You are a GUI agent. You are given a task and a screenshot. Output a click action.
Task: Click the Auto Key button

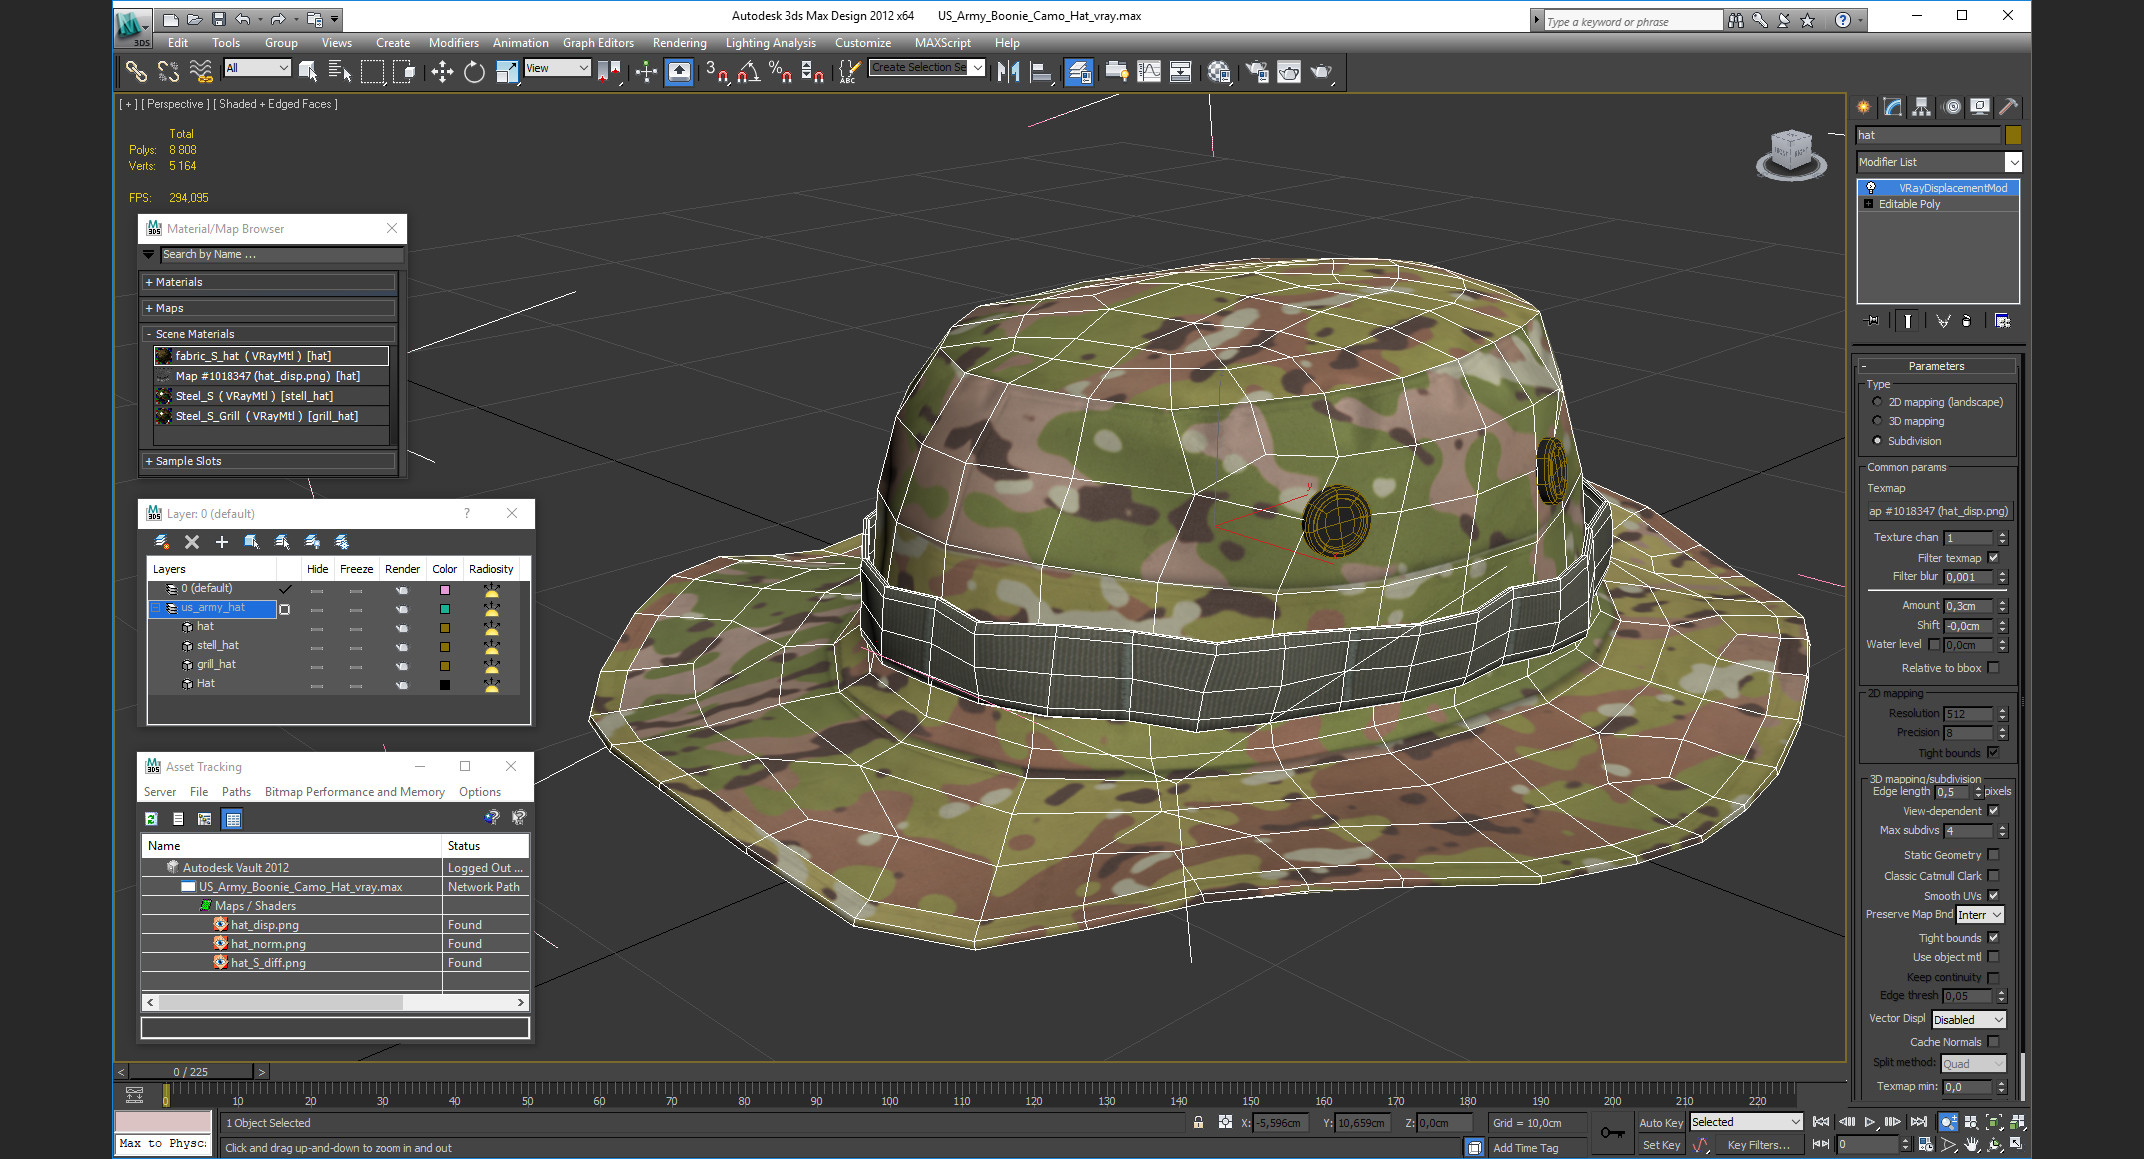point(1661,1123)
